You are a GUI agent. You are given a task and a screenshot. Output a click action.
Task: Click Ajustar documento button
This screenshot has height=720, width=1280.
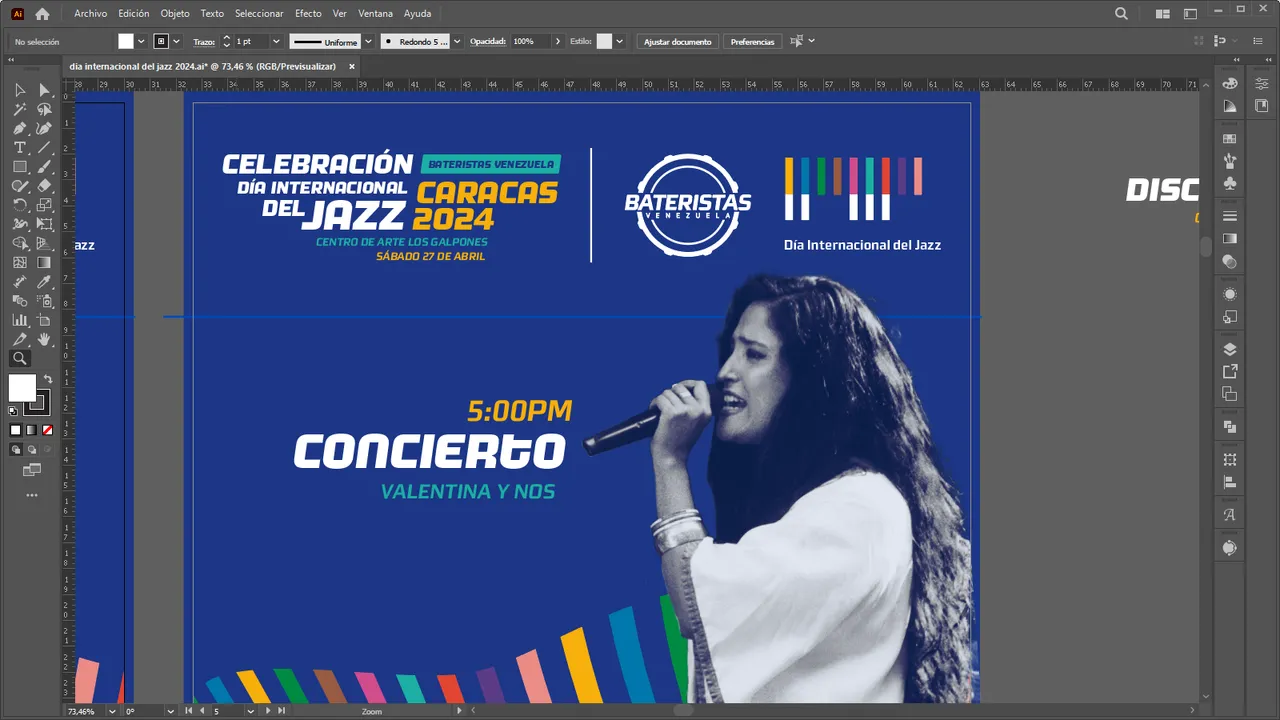tap(677, 42)
